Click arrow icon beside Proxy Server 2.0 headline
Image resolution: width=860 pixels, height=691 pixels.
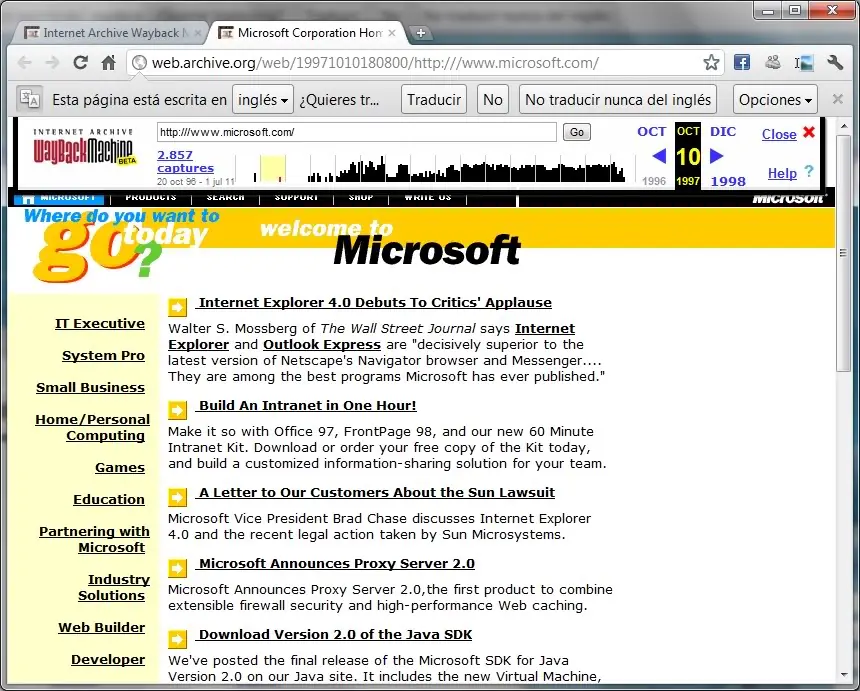point(177,568)
